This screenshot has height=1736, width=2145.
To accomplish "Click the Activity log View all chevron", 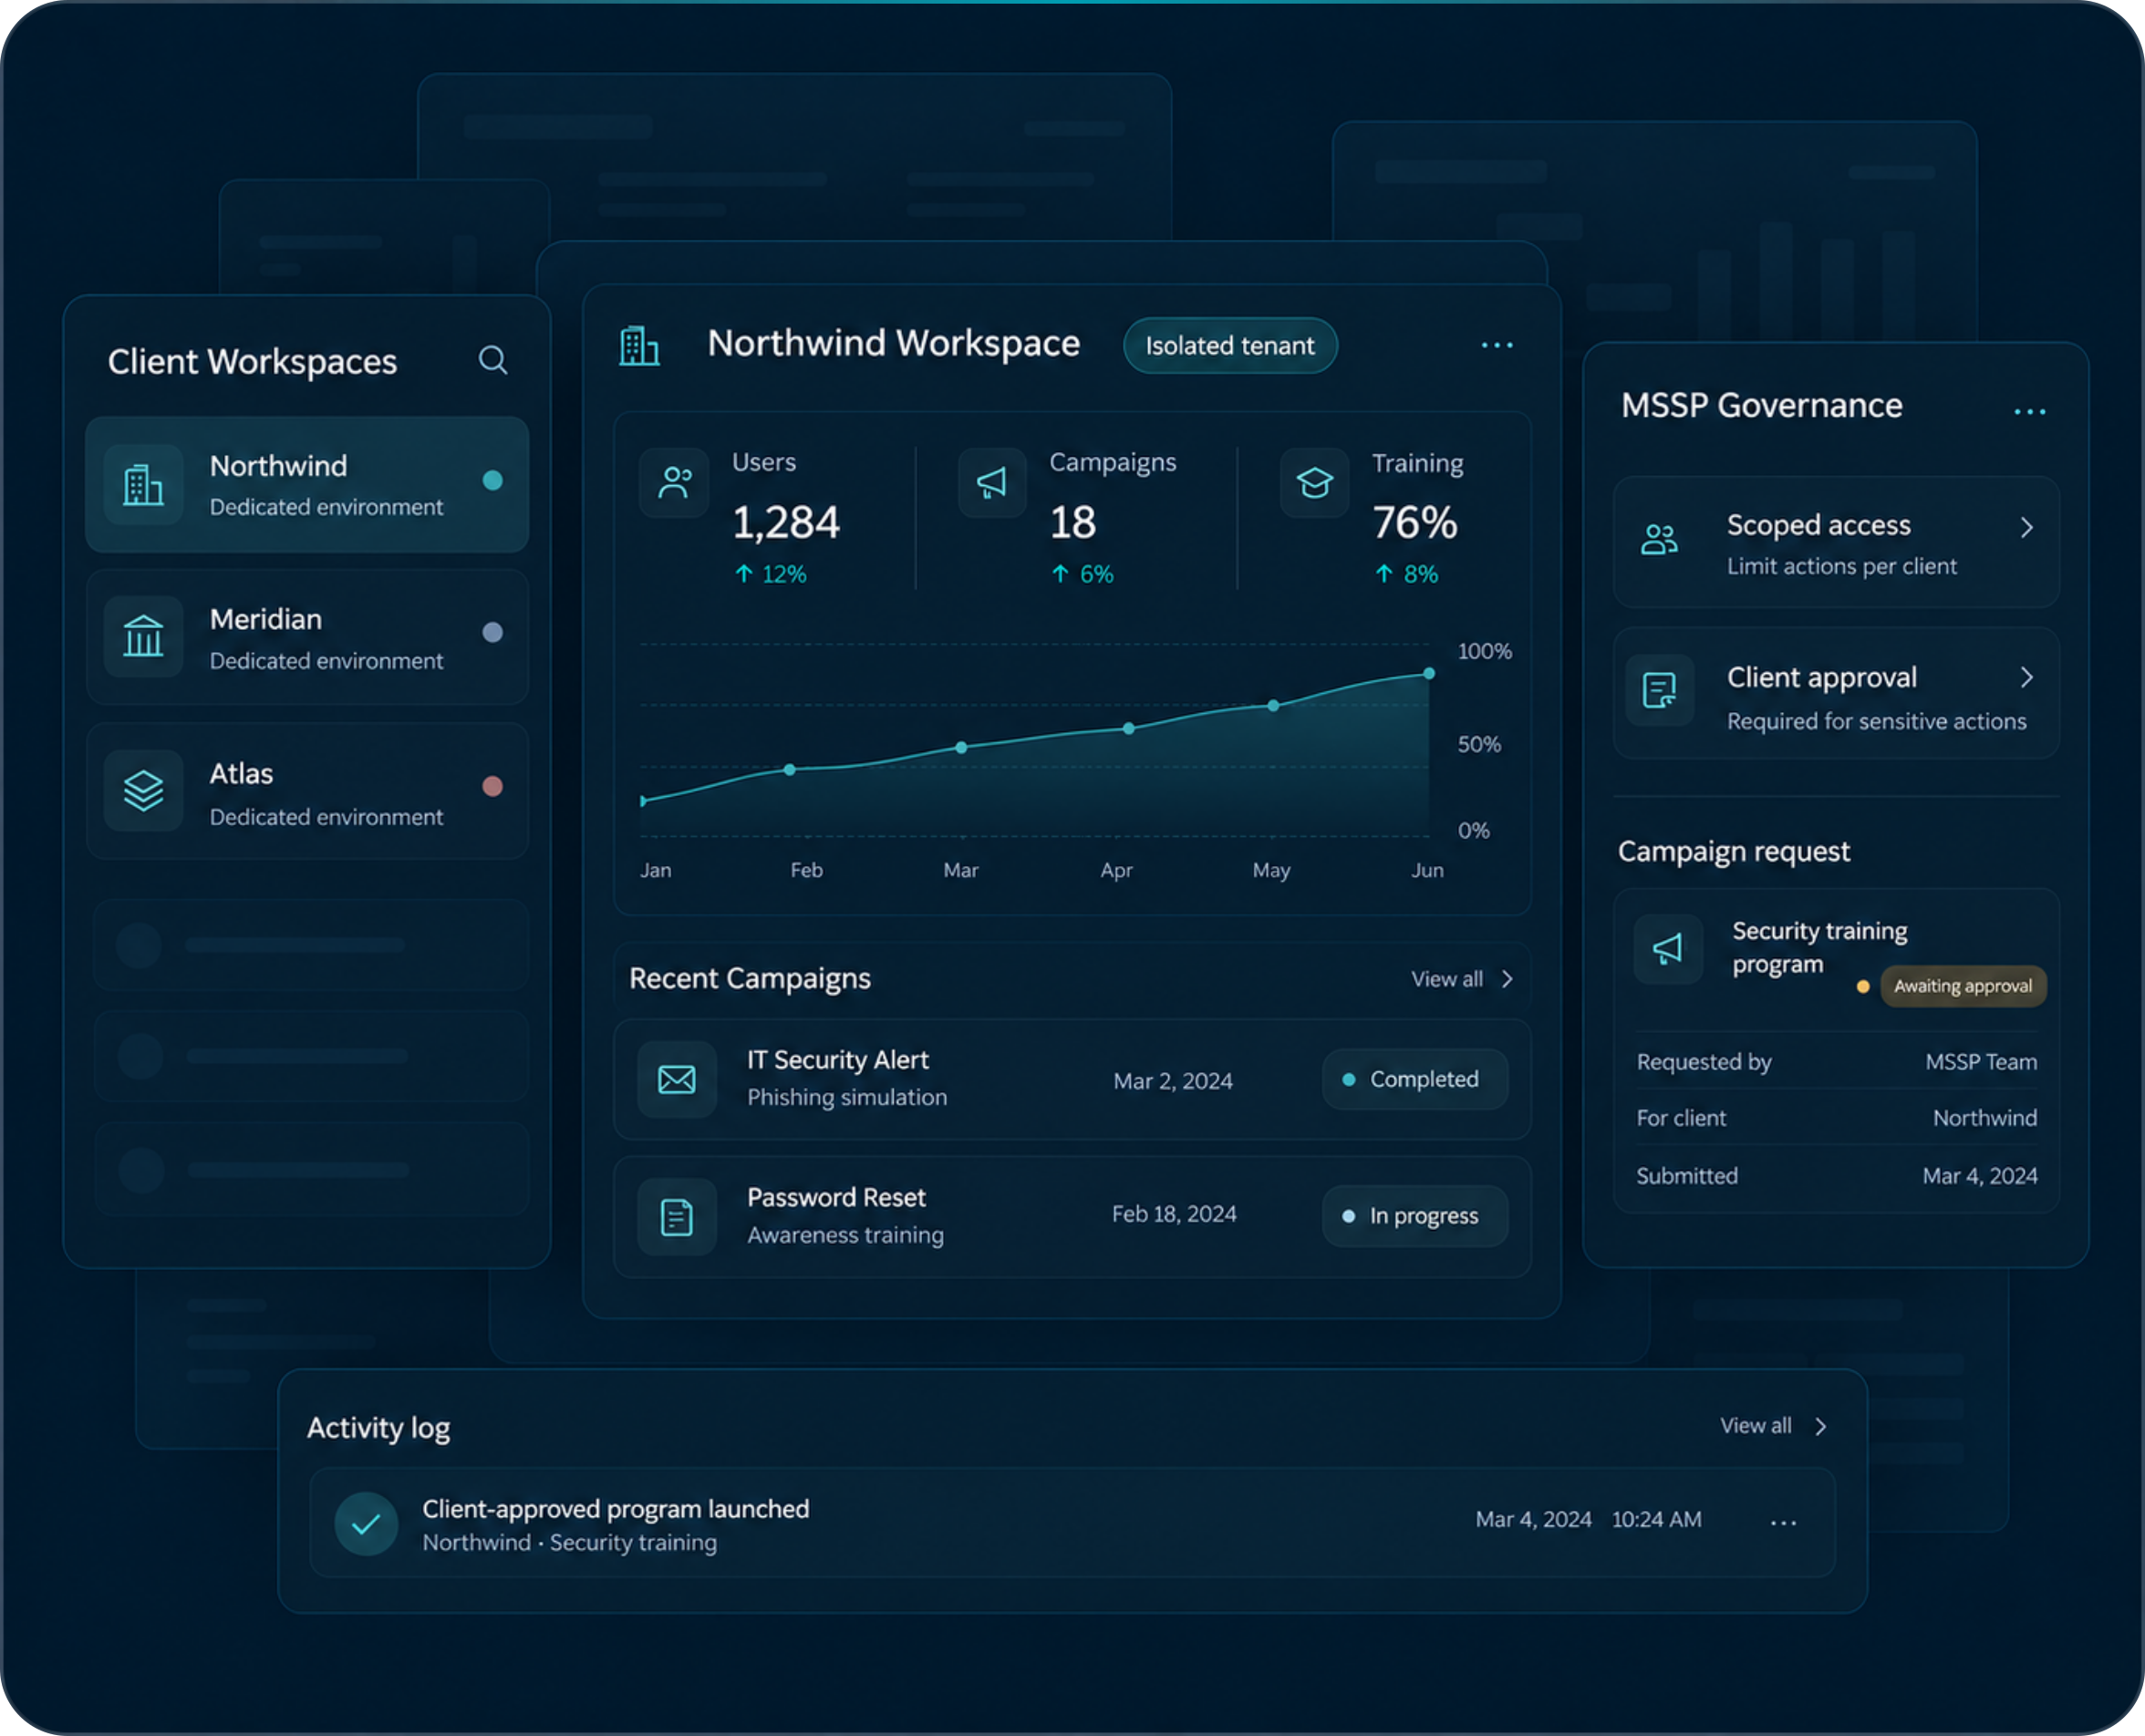I will (1821, 1427).
